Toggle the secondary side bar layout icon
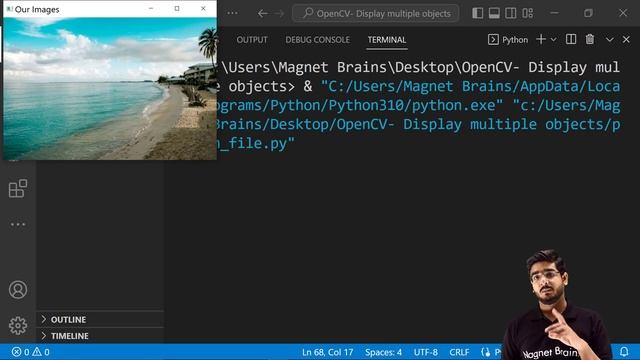Viewport: 640px width, 360px height. tap(511, 13)
